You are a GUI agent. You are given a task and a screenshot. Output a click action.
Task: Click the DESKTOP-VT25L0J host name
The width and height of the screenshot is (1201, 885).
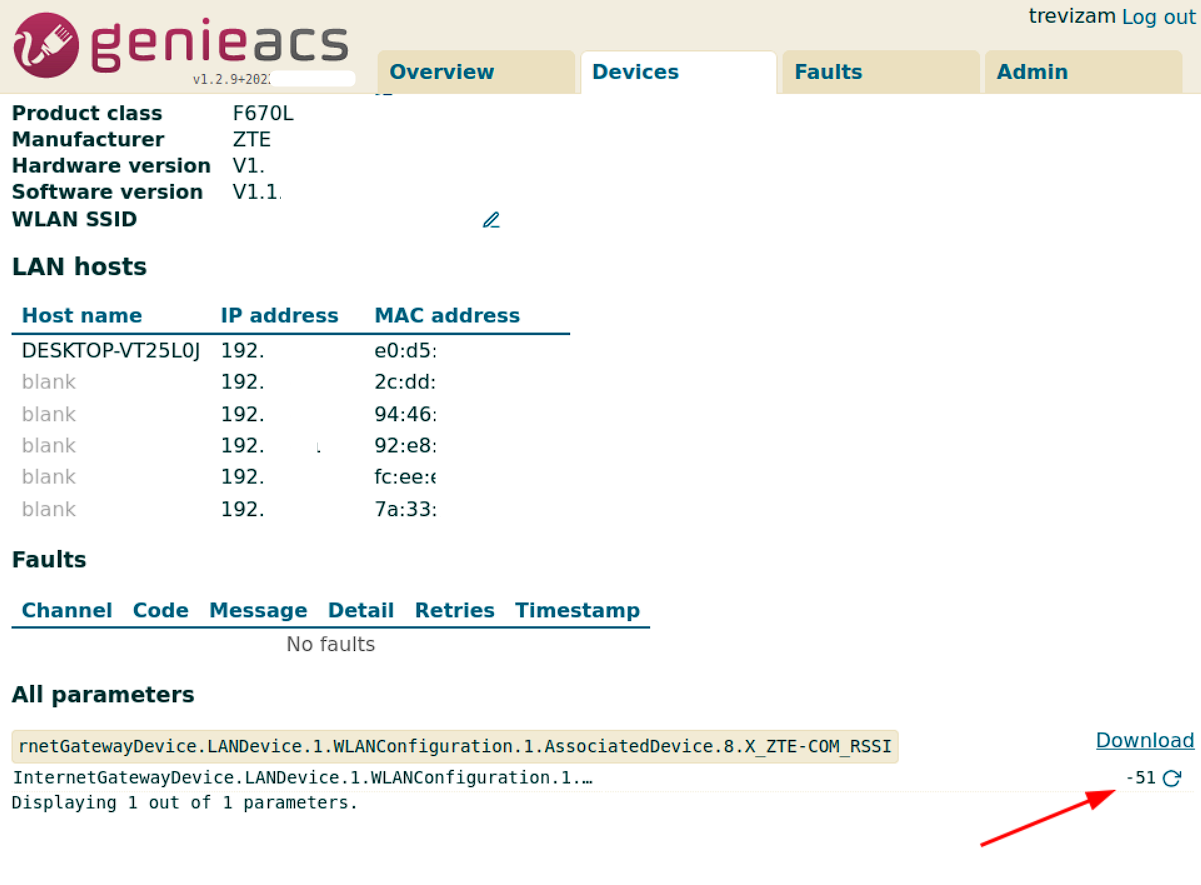[x=111, y=350]
